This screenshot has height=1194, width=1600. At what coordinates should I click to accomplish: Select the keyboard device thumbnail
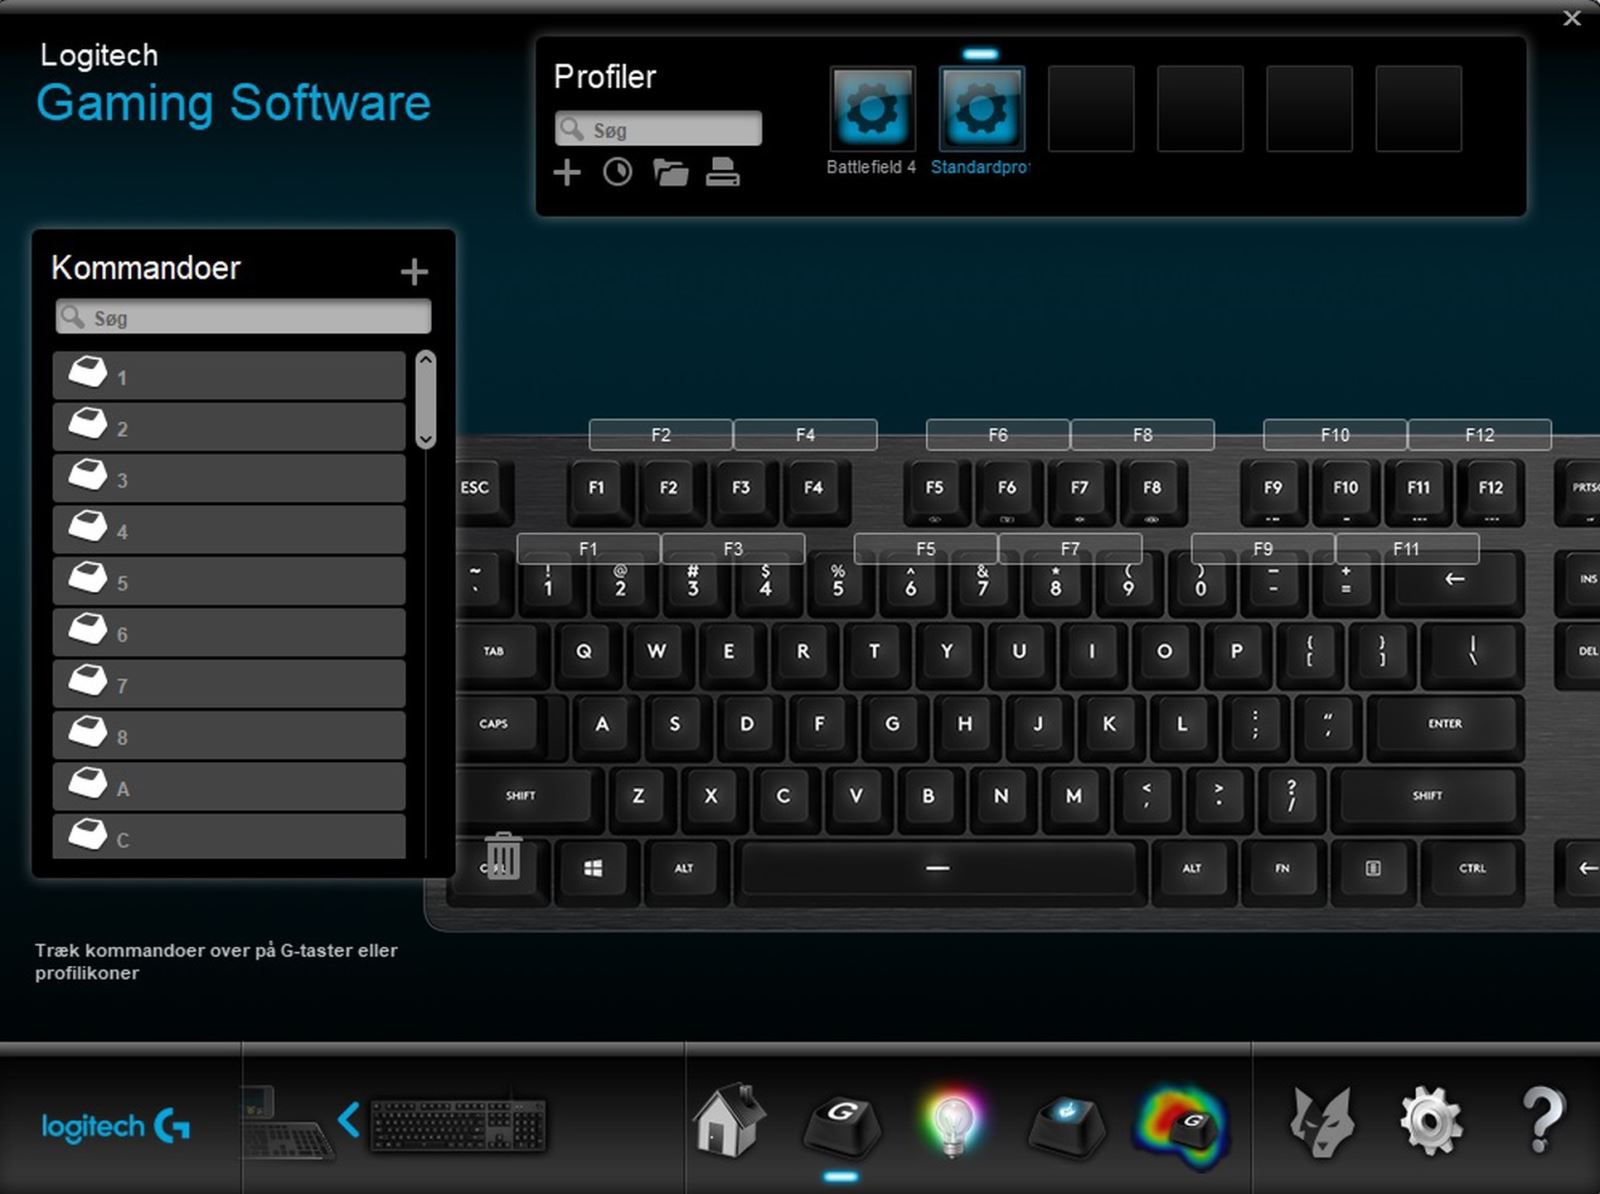[x=458, y=1126]
